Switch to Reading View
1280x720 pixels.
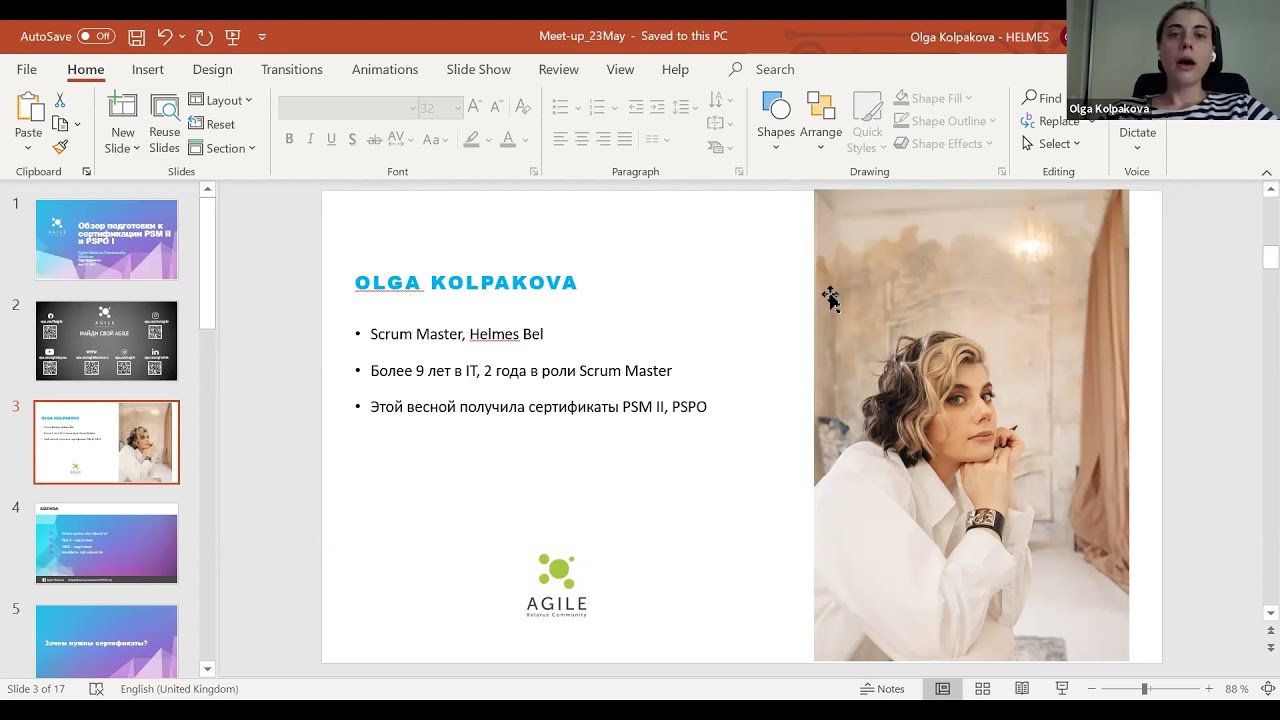coord(1022,689)
